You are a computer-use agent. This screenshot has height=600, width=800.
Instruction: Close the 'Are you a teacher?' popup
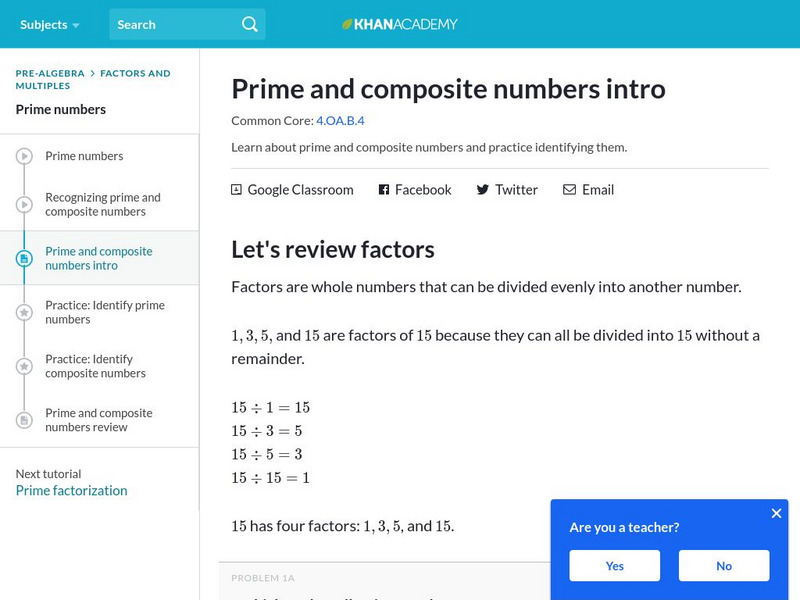pos(776,513)
